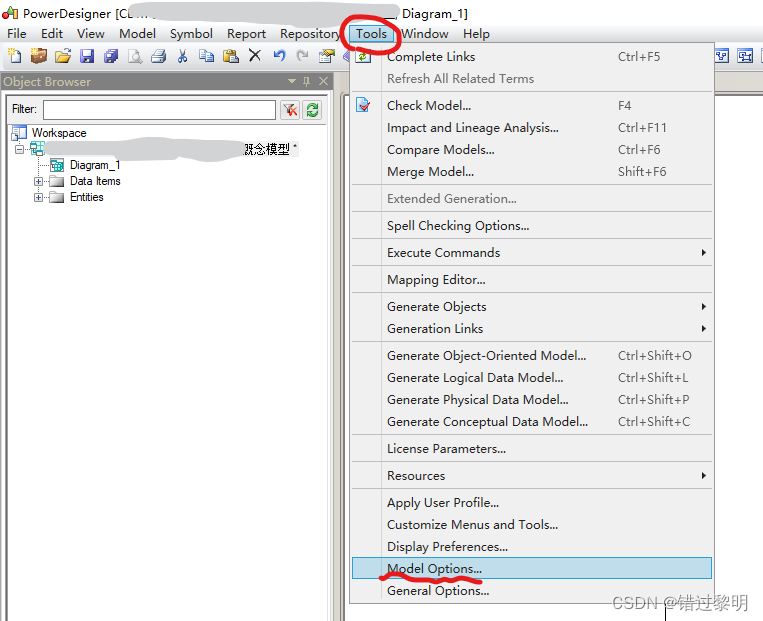Select Merge Model...
This screenshot has width=763, height=621.
(532, 171)
